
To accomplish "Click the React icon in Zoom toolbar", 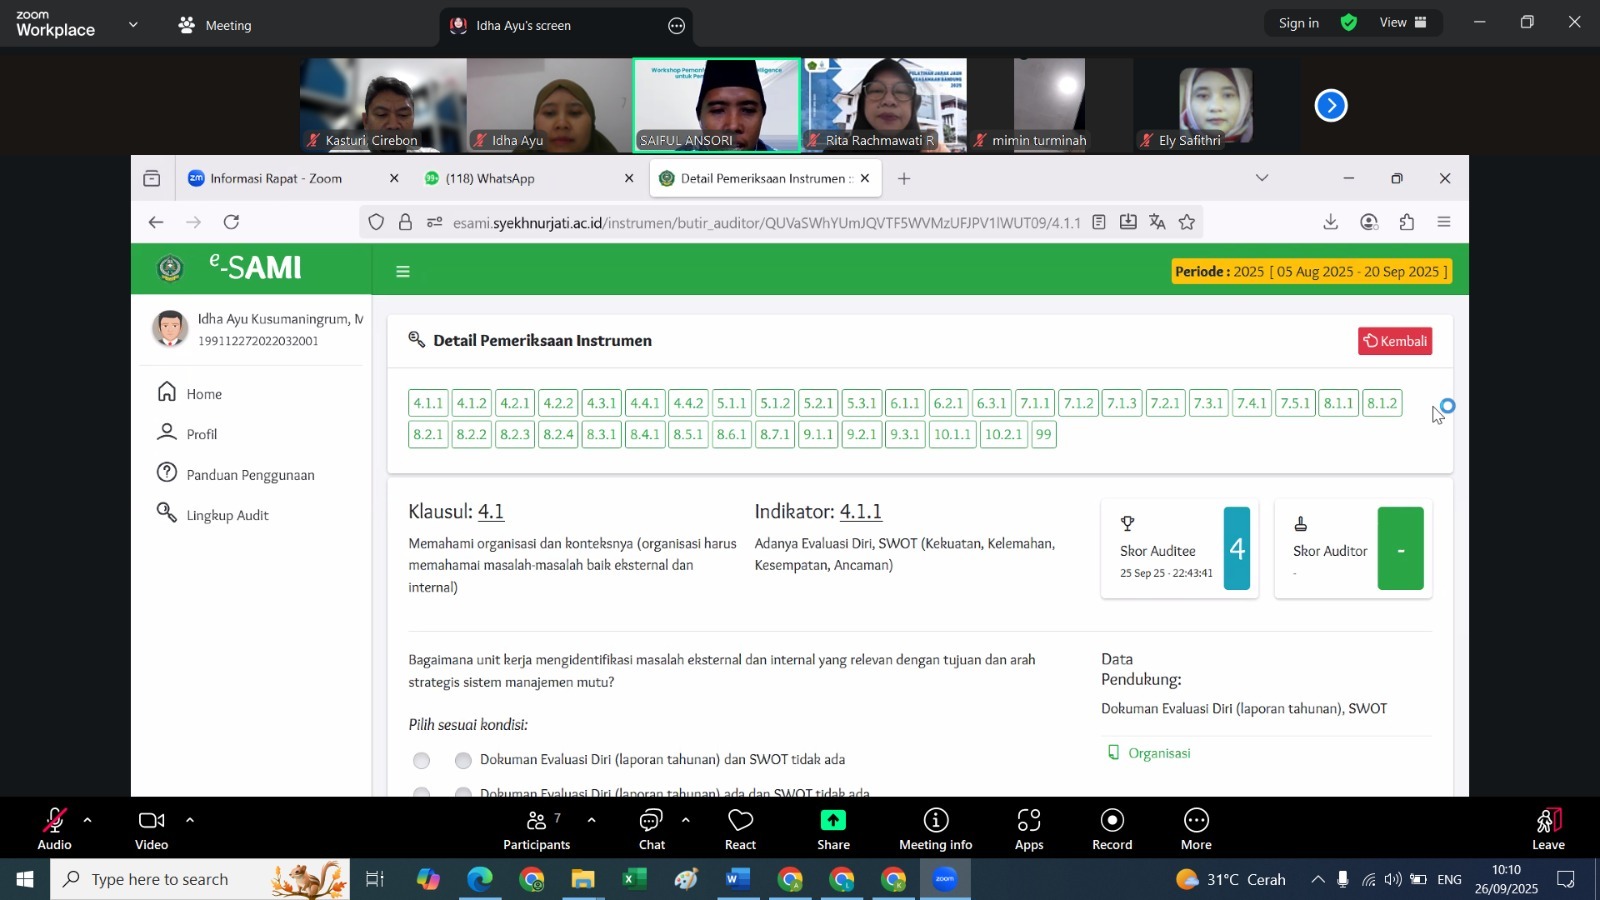I will [x=740, y=822].
